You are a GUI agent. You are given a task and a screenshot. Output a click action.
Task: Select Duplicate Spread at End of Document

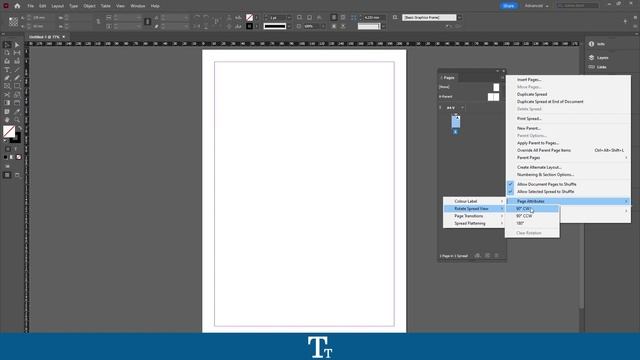[x=569, y=102]
